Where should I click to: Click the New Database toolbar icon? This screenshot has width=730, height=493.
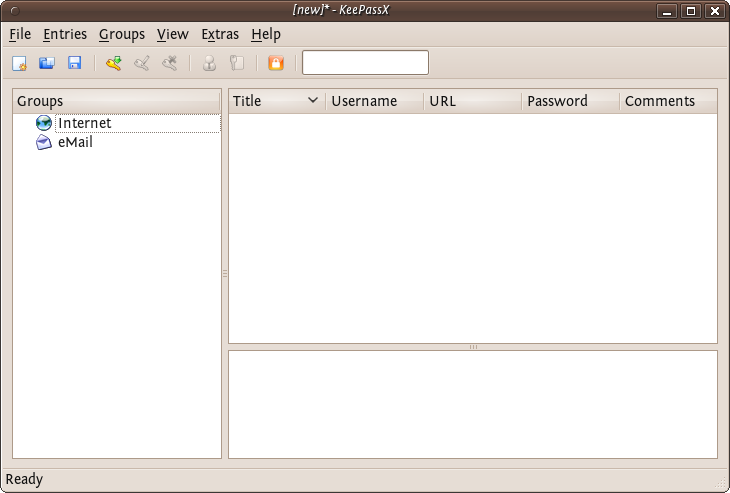coord(19,63)
